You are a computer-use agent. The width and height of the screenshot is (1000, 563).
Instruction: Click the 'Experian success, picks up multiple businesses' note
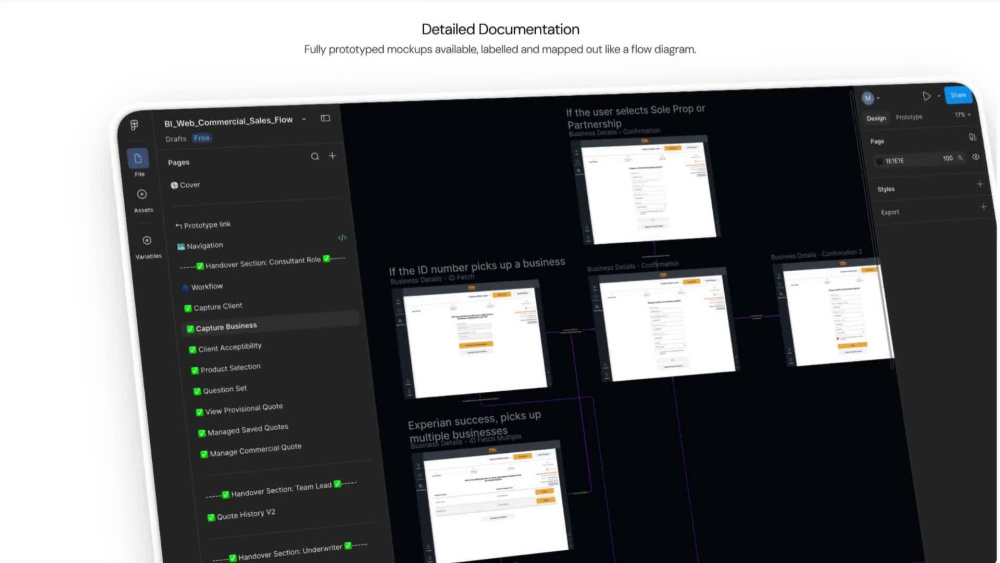475,426
